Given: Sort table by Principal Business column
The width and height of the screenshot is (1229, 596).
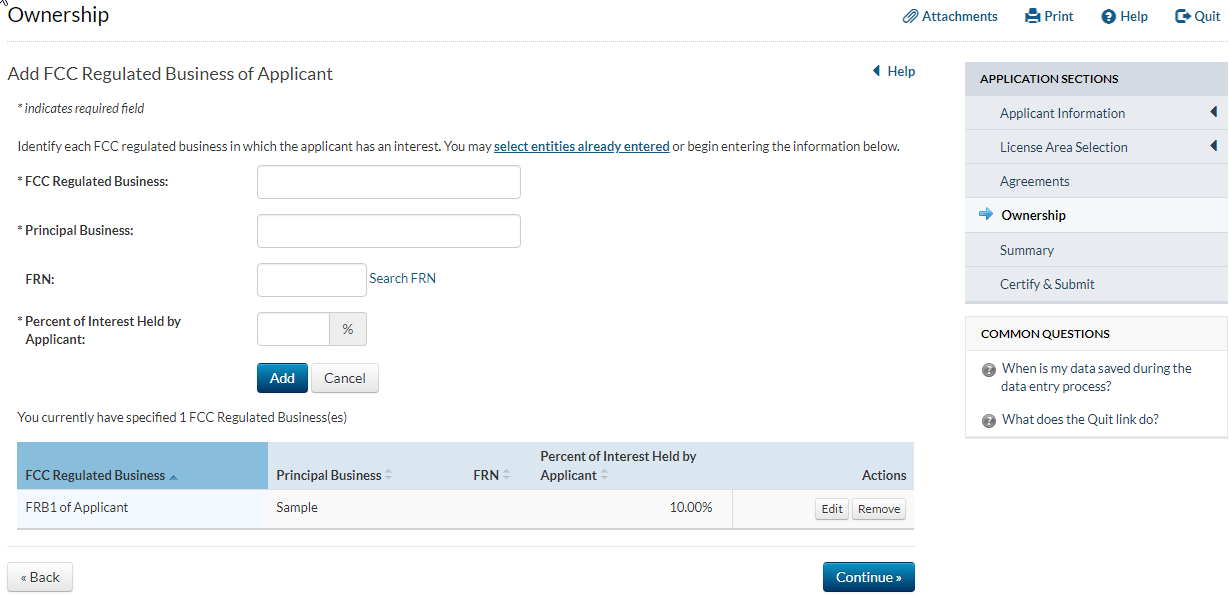Looking at the screenshot, I should [388, 475].
